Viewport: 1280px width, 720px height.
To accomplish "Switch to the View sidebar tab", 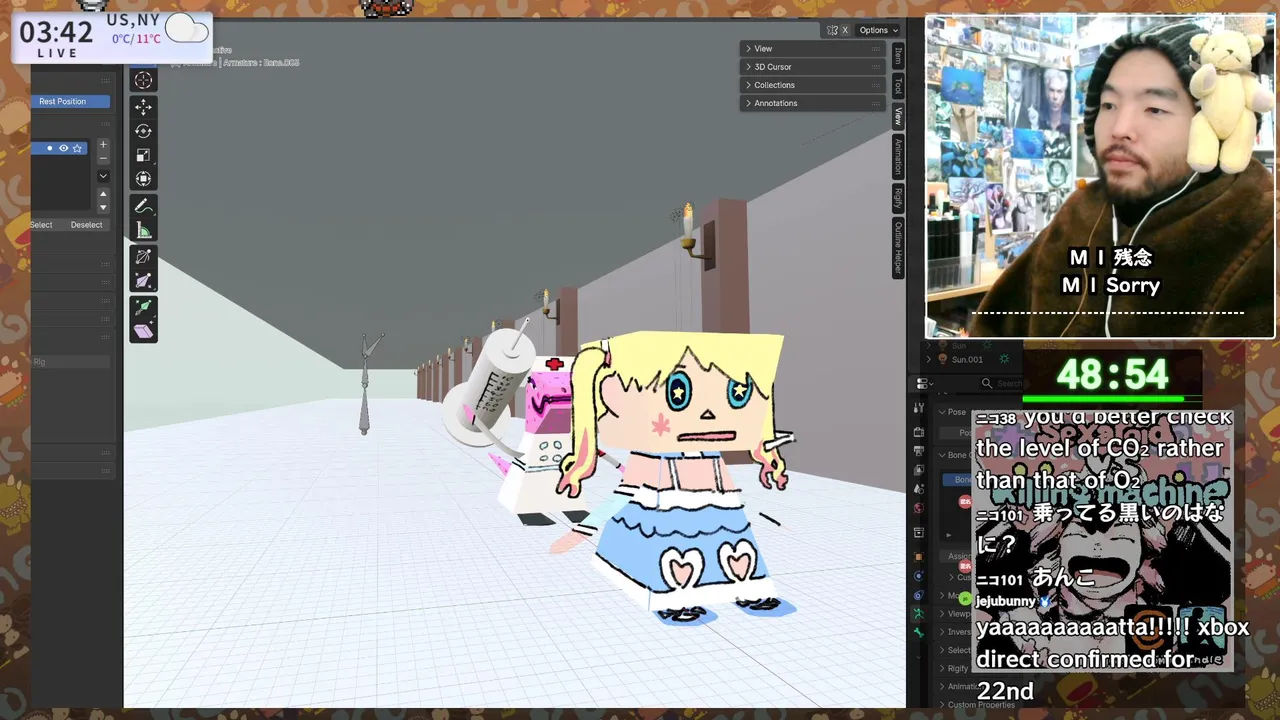I will point(898,116).
